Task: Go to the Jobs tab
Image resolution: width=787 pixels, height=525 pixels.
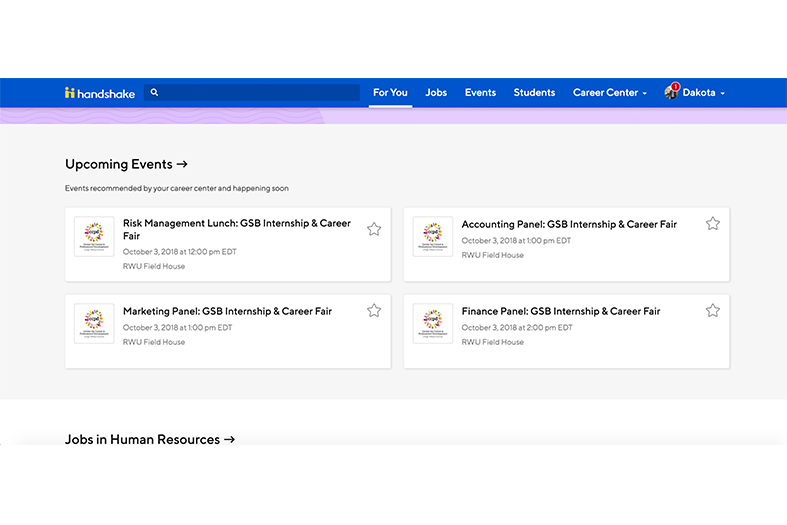Action: click(436, 93)
